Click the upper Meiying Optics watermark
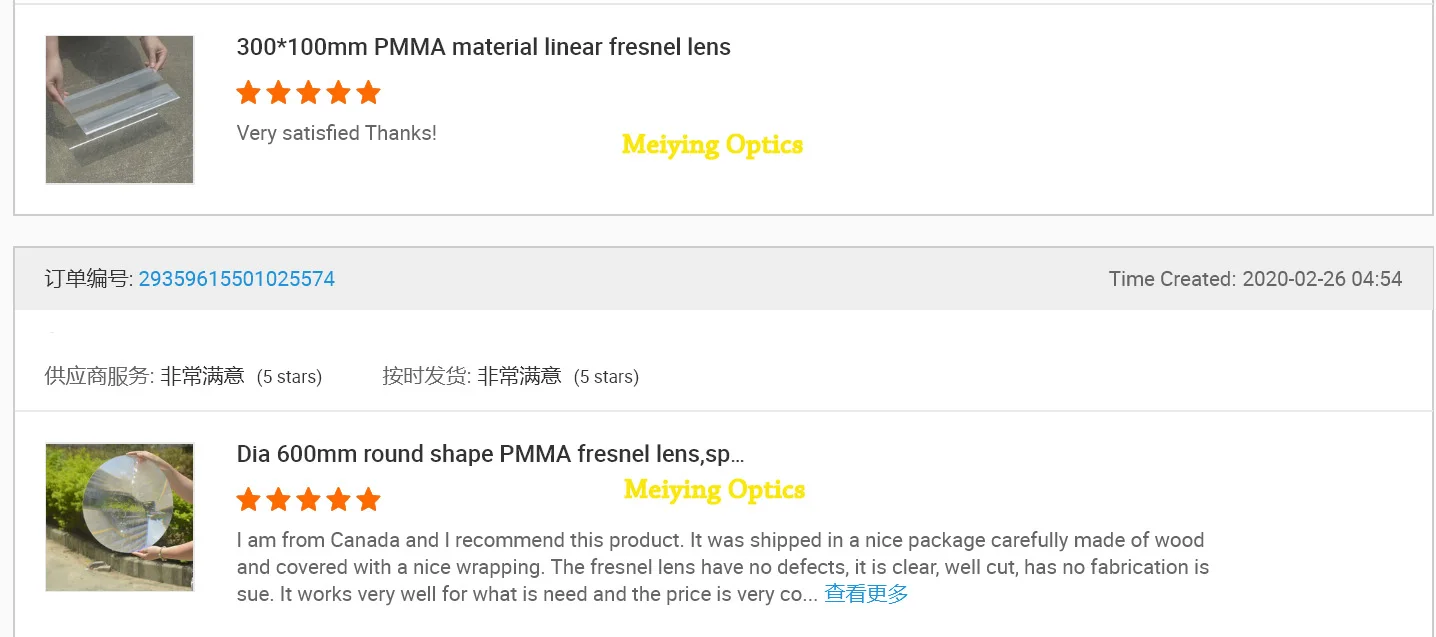The width and height of the screenshot is (1436, 637). pos(712,145)
